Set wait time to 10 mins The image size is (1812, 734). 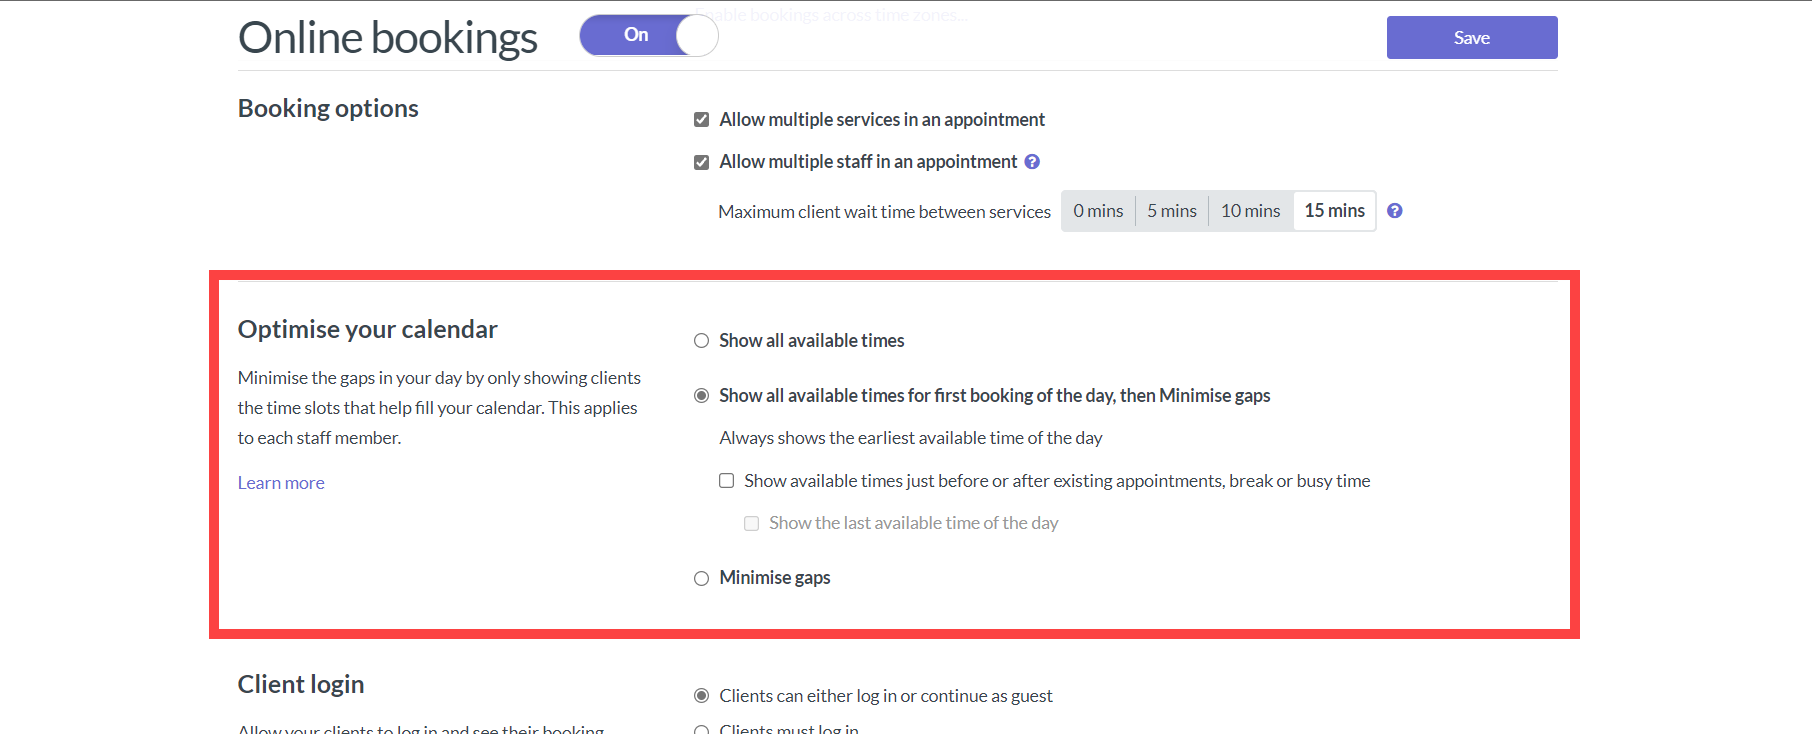pos(1251,211)
